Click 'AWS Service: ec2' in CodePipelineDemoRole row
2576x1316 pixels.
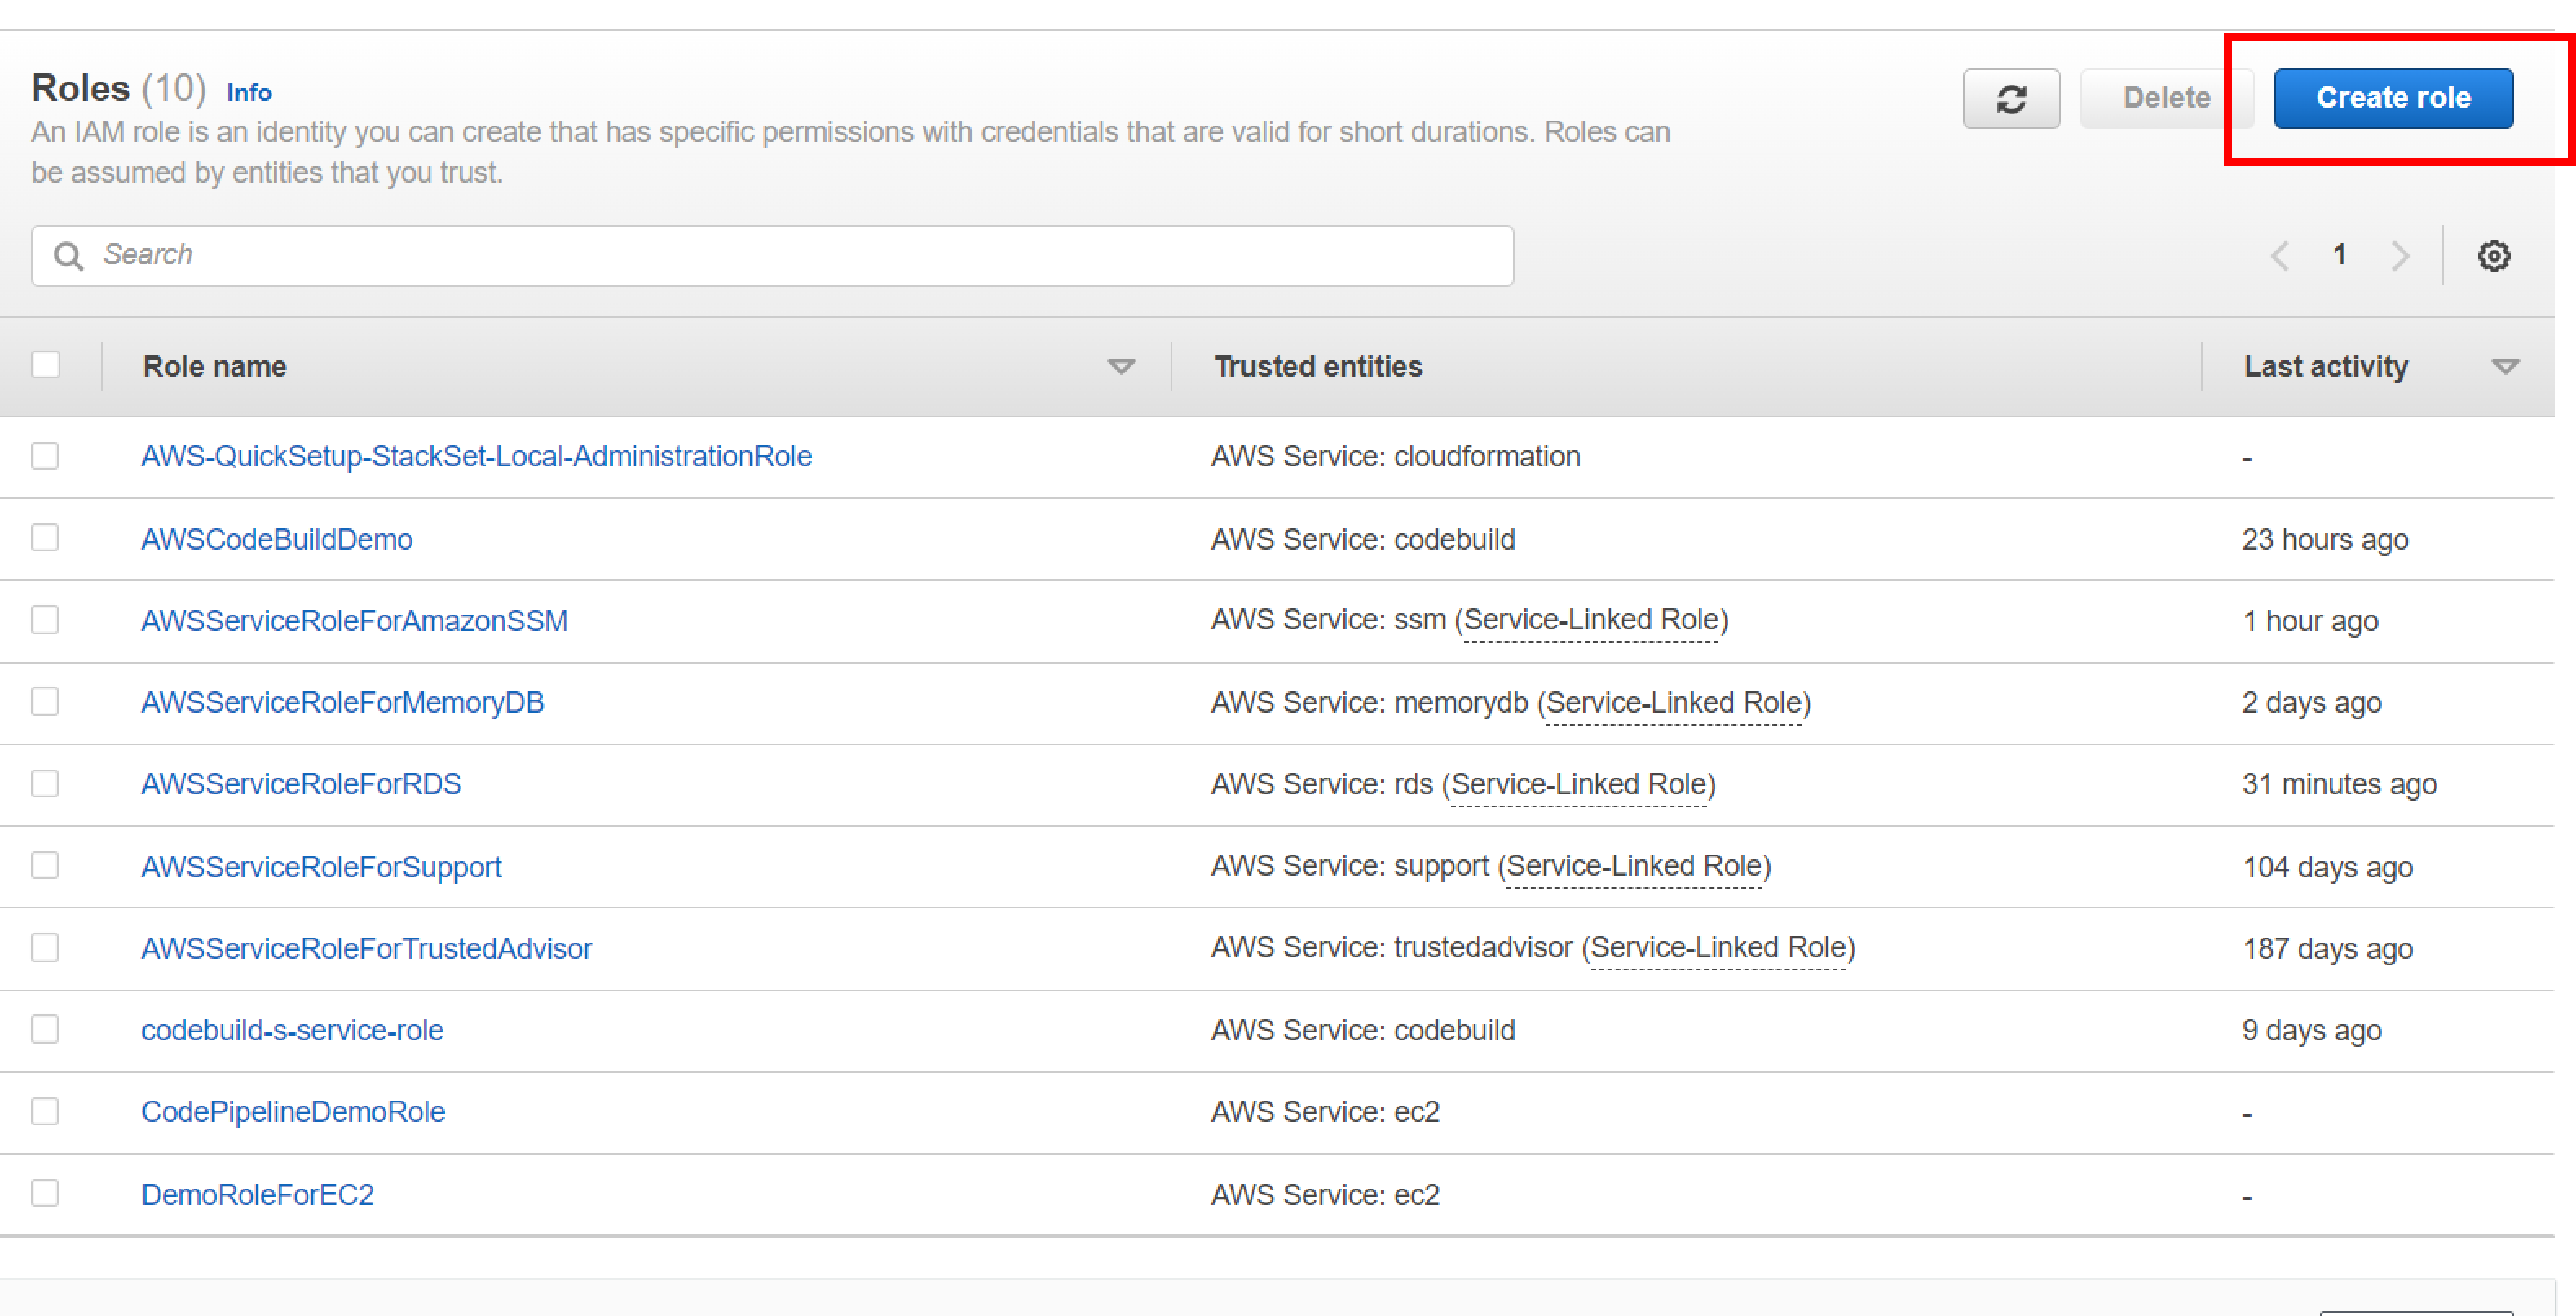[1325, 1112]
